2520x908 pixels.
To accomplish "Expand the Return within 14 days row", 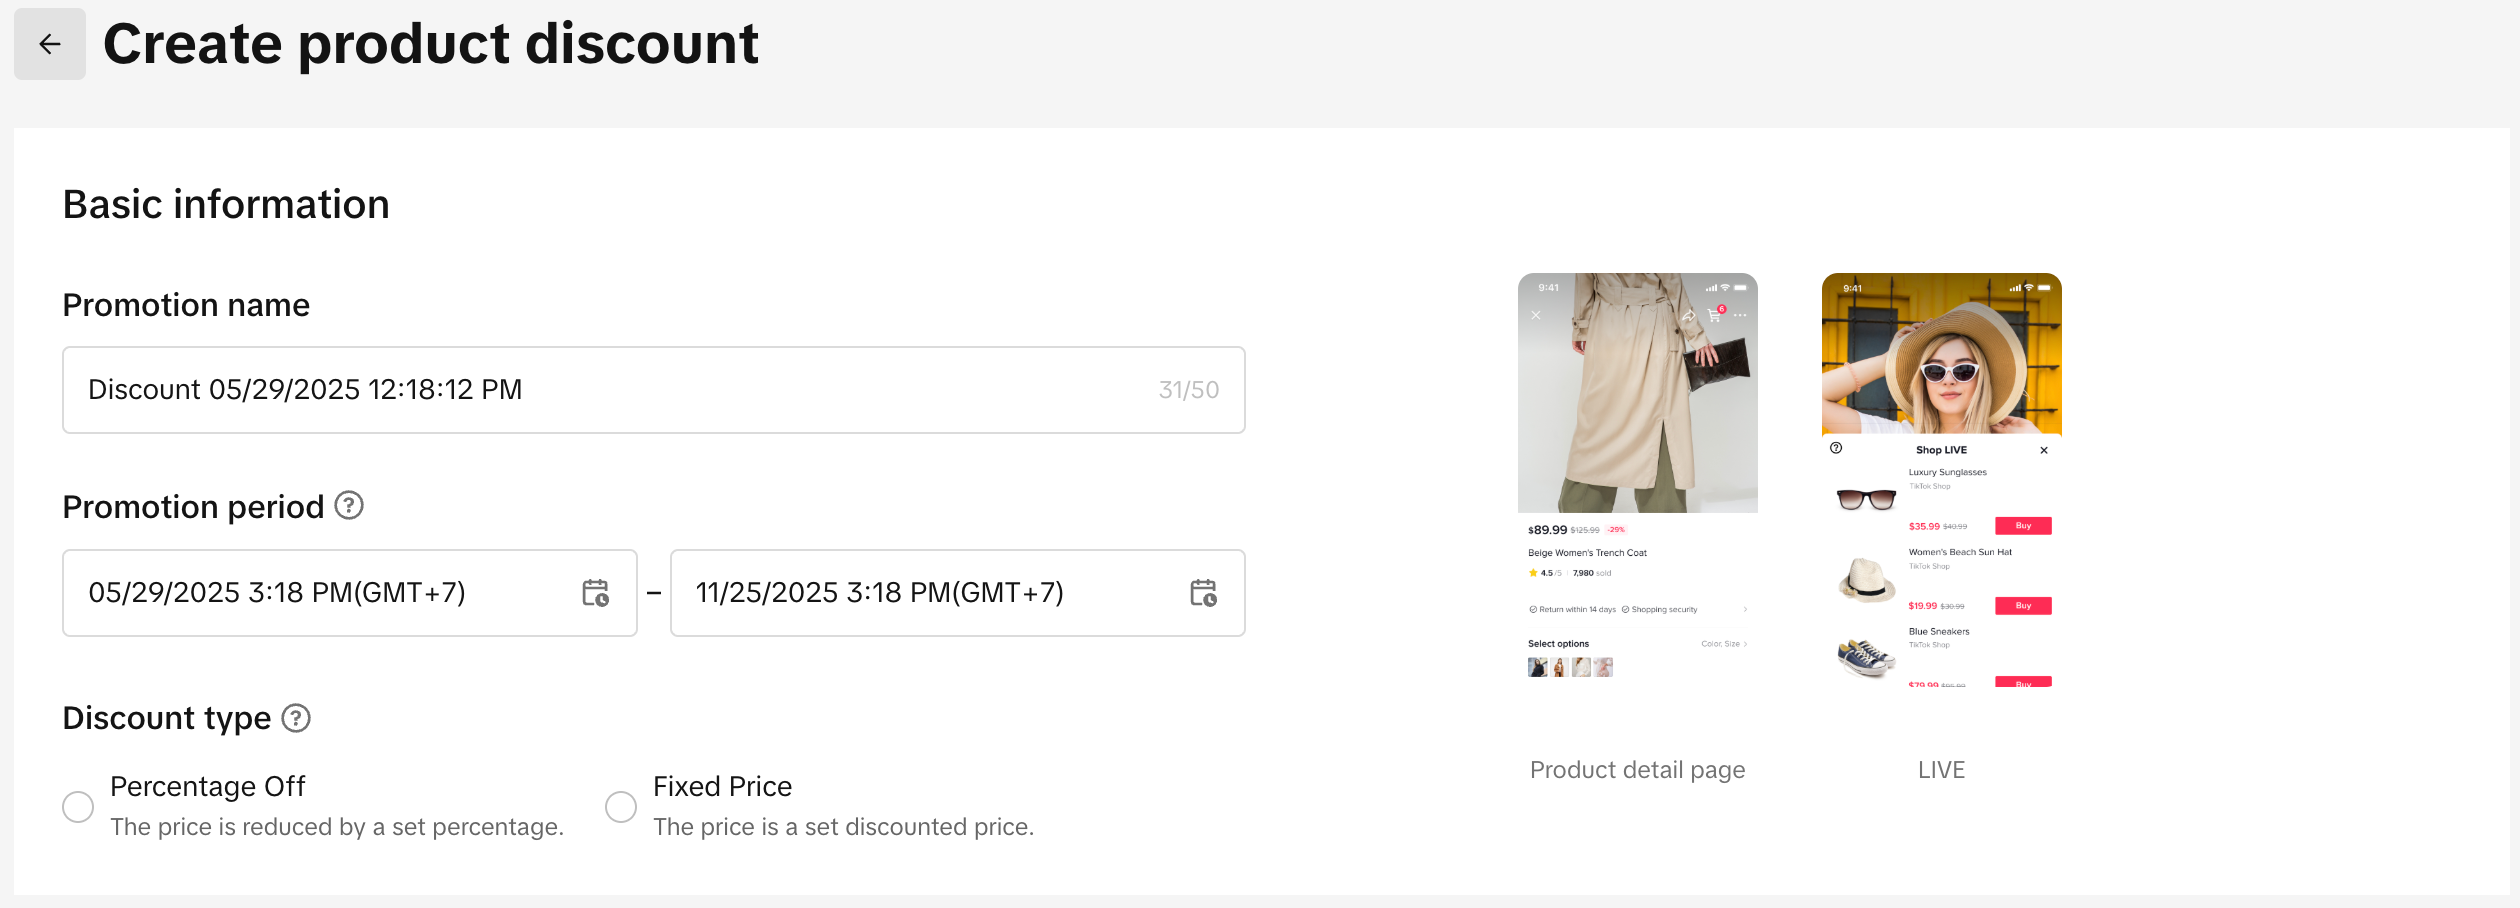I will click(x=1745, y=609).
